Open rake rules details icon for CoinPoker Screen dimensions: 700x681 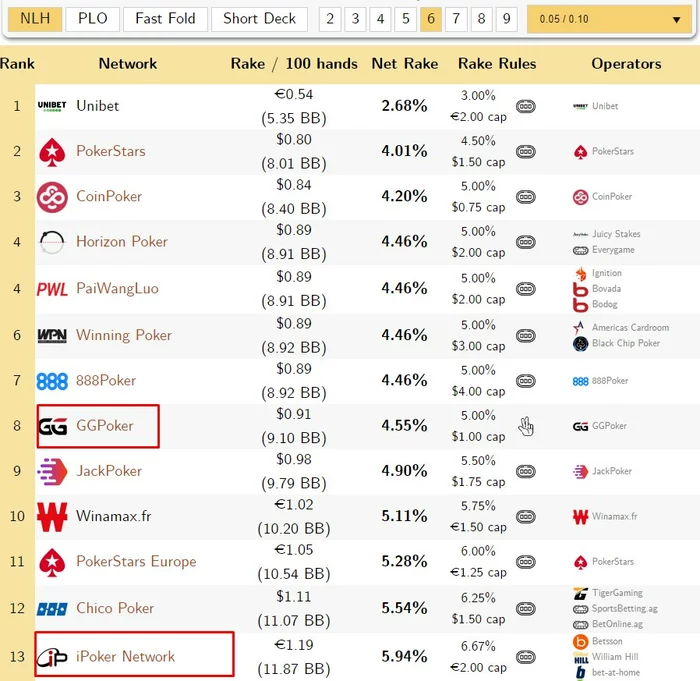tap(526, 197)
